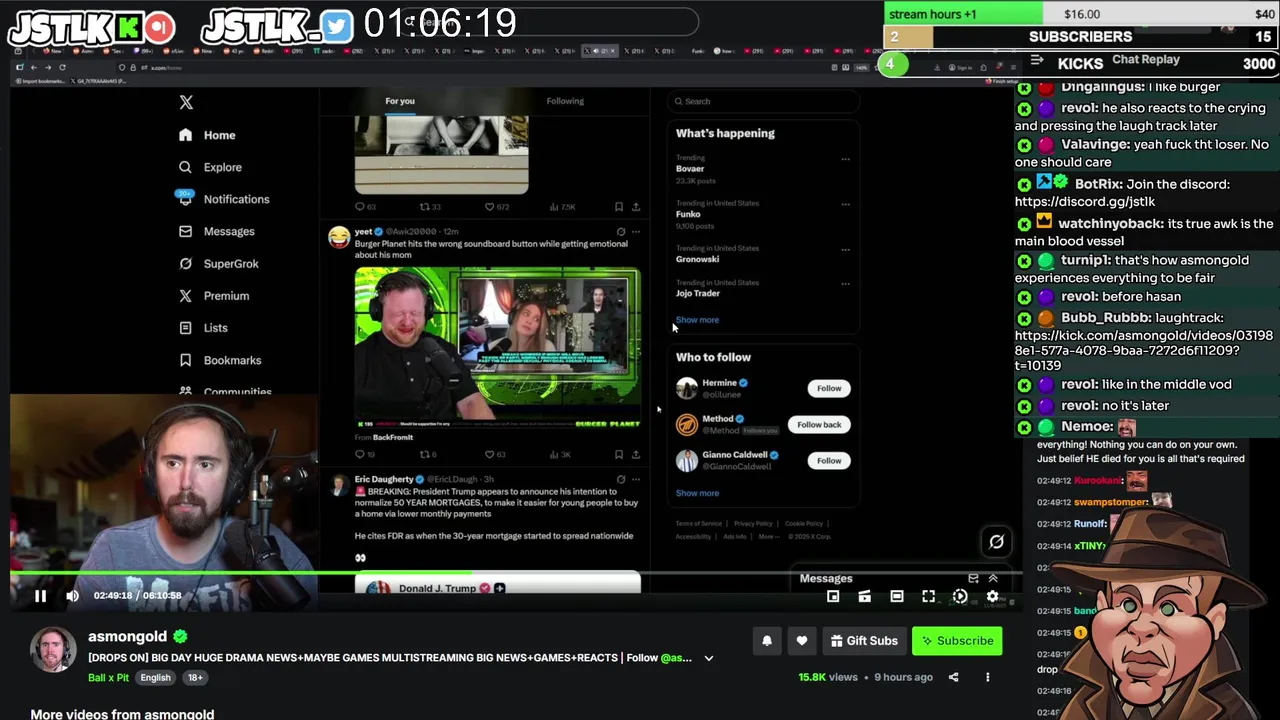Pause the Kick video playback
The image size is (1280, 720).
pos(40,596)
